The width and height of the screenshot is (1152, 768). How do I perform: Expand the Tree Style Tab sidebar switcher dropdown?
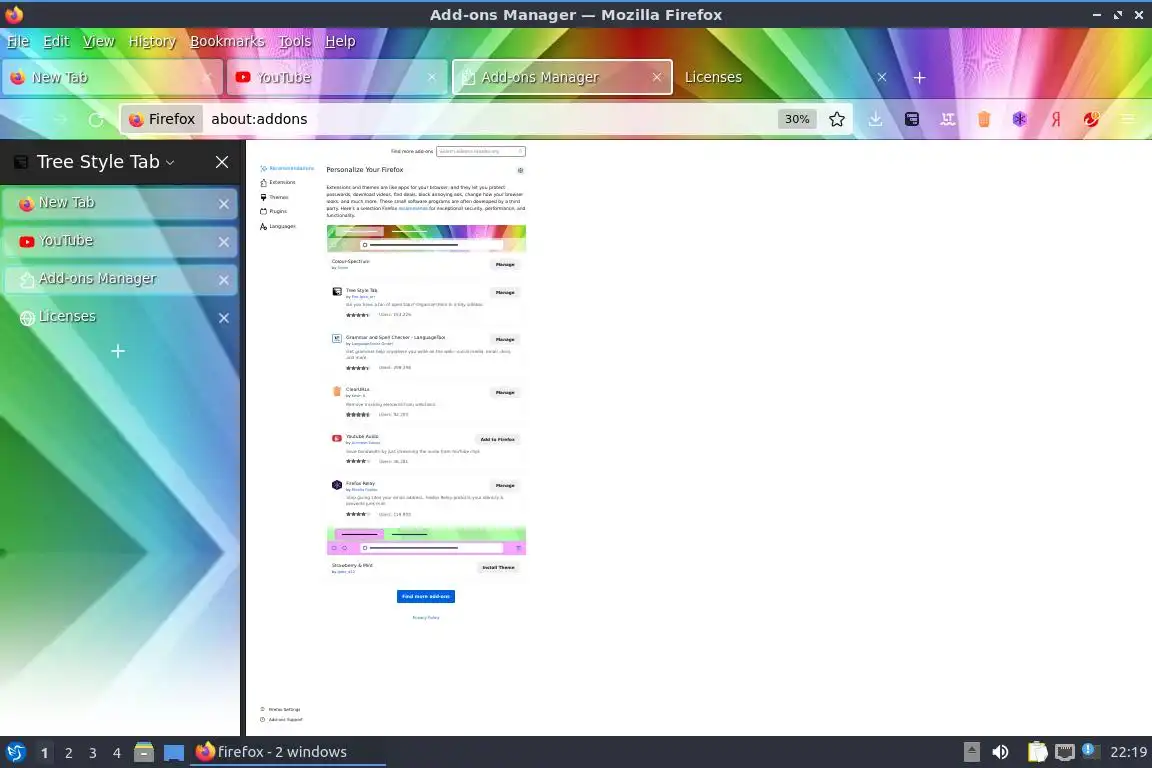(170, 162)
